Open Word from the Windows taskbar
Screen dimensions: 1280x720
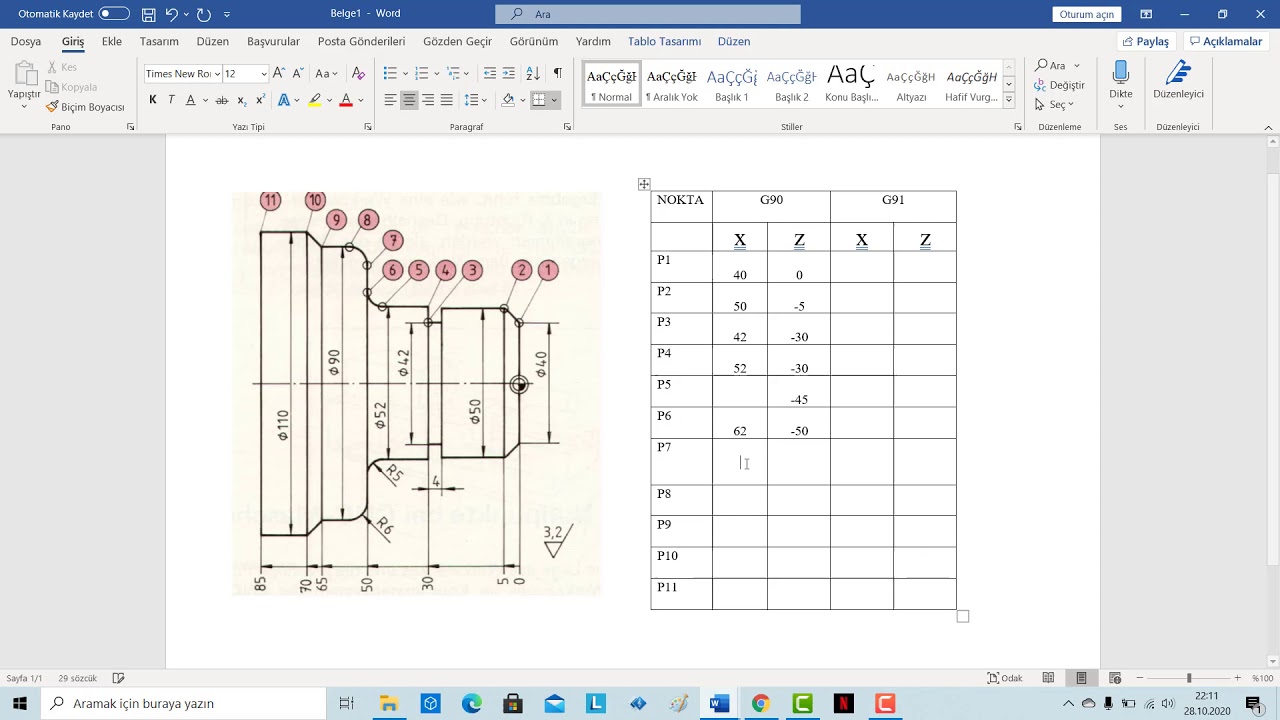[x=718, y=703]
